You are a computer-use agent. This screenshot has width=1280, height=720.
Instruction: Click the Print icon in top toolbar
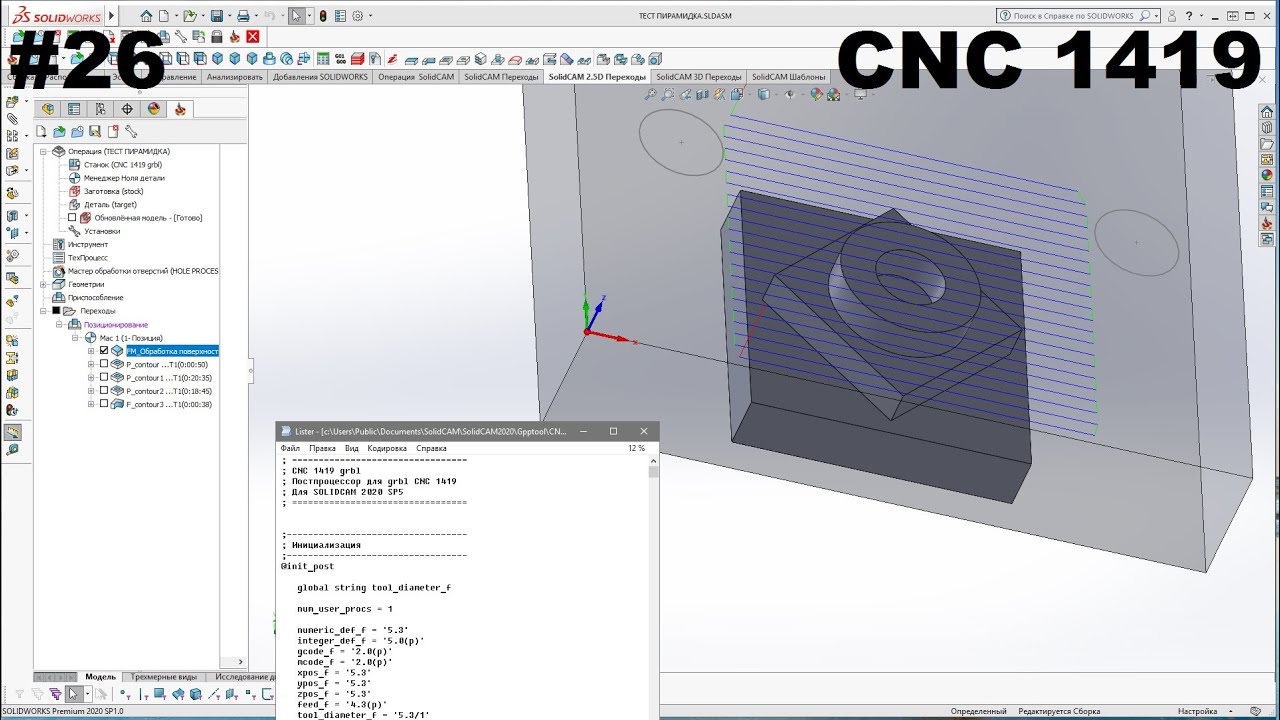pos(242,16)
